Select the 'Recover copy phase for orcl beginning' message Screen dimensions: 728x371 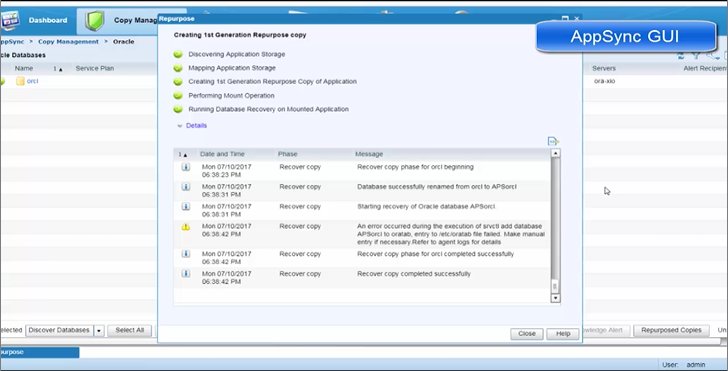(x=415, y=167)
